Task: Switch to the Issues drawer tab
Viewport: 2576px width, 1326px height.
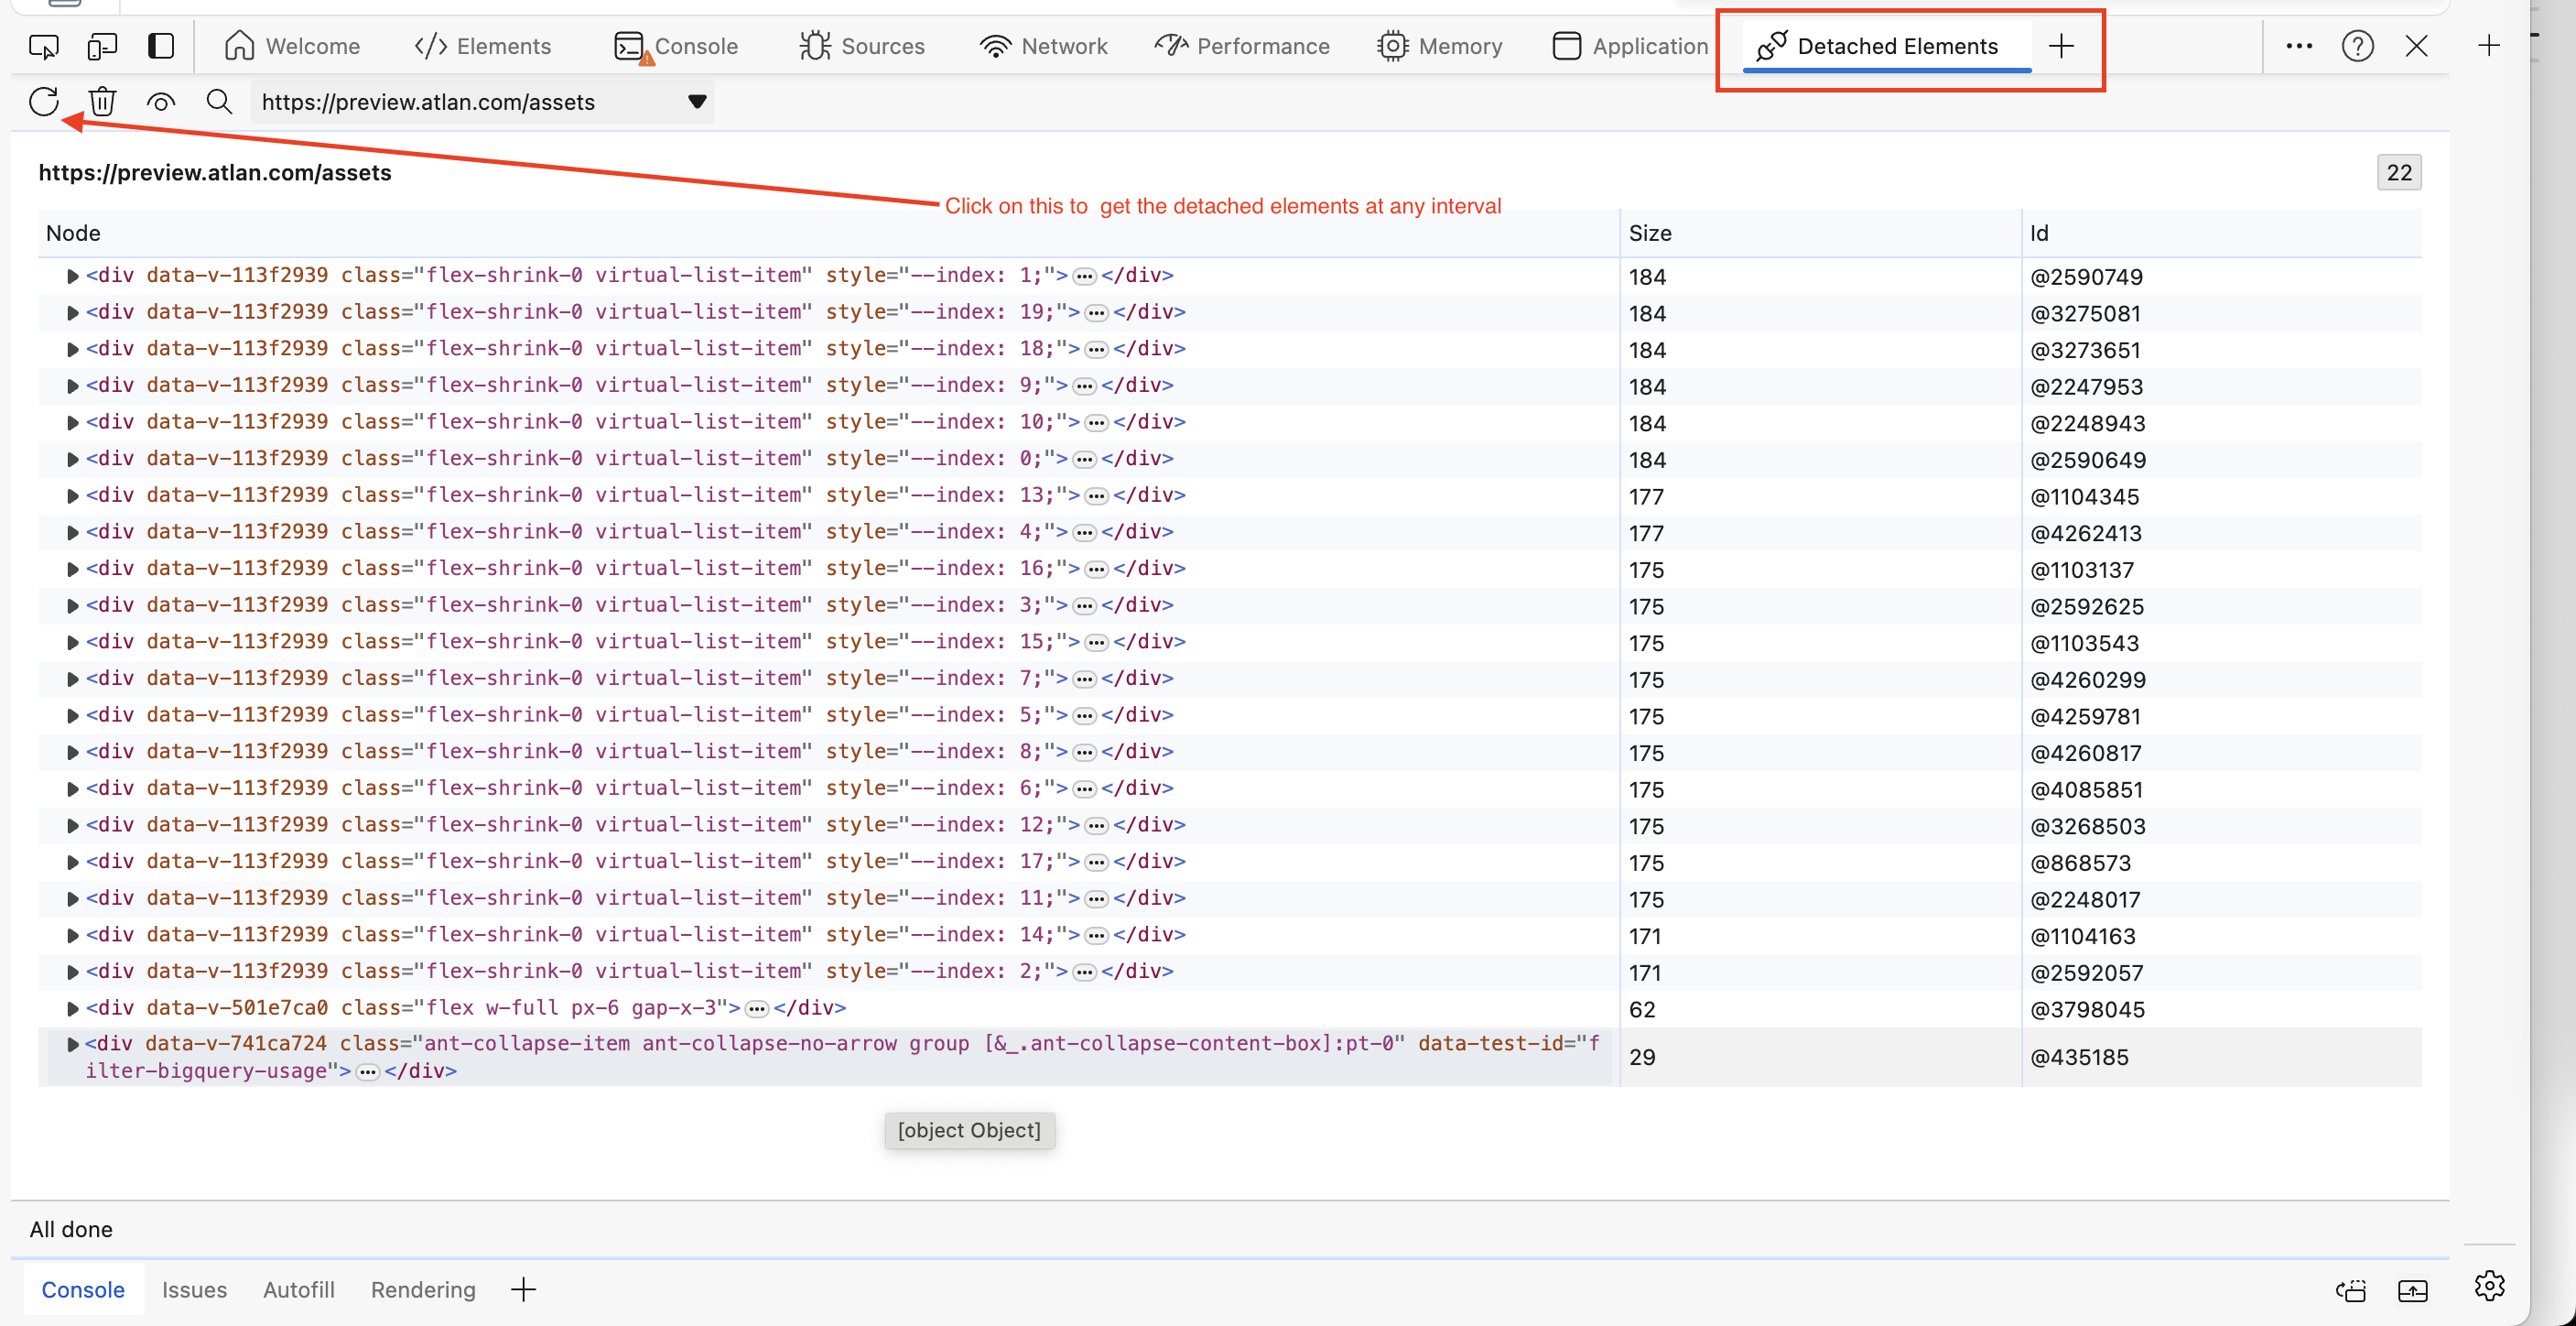Action: click(194, 1290)
